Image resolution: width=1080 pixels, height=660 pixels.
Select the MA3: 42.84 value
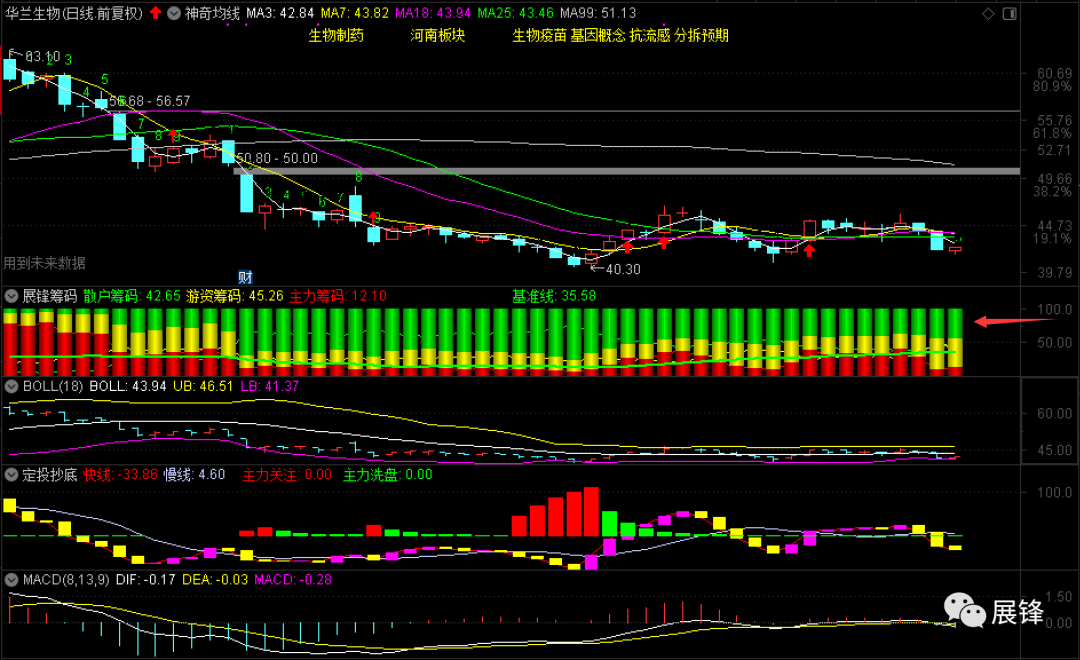coord(280,13)
